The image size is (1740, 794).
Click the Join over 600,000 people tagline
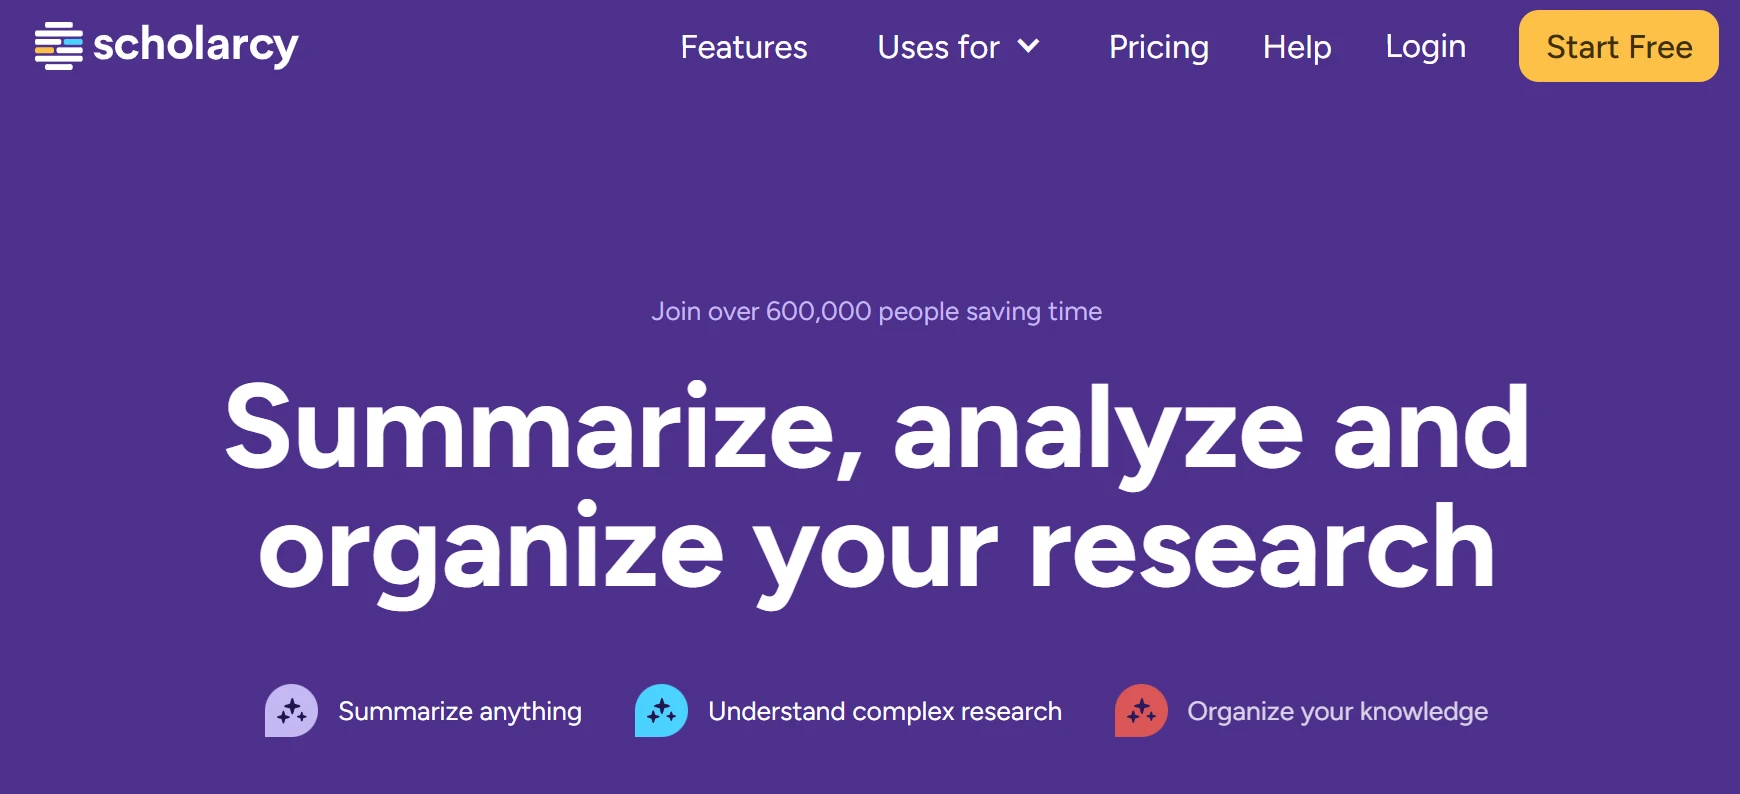[876, 311]
